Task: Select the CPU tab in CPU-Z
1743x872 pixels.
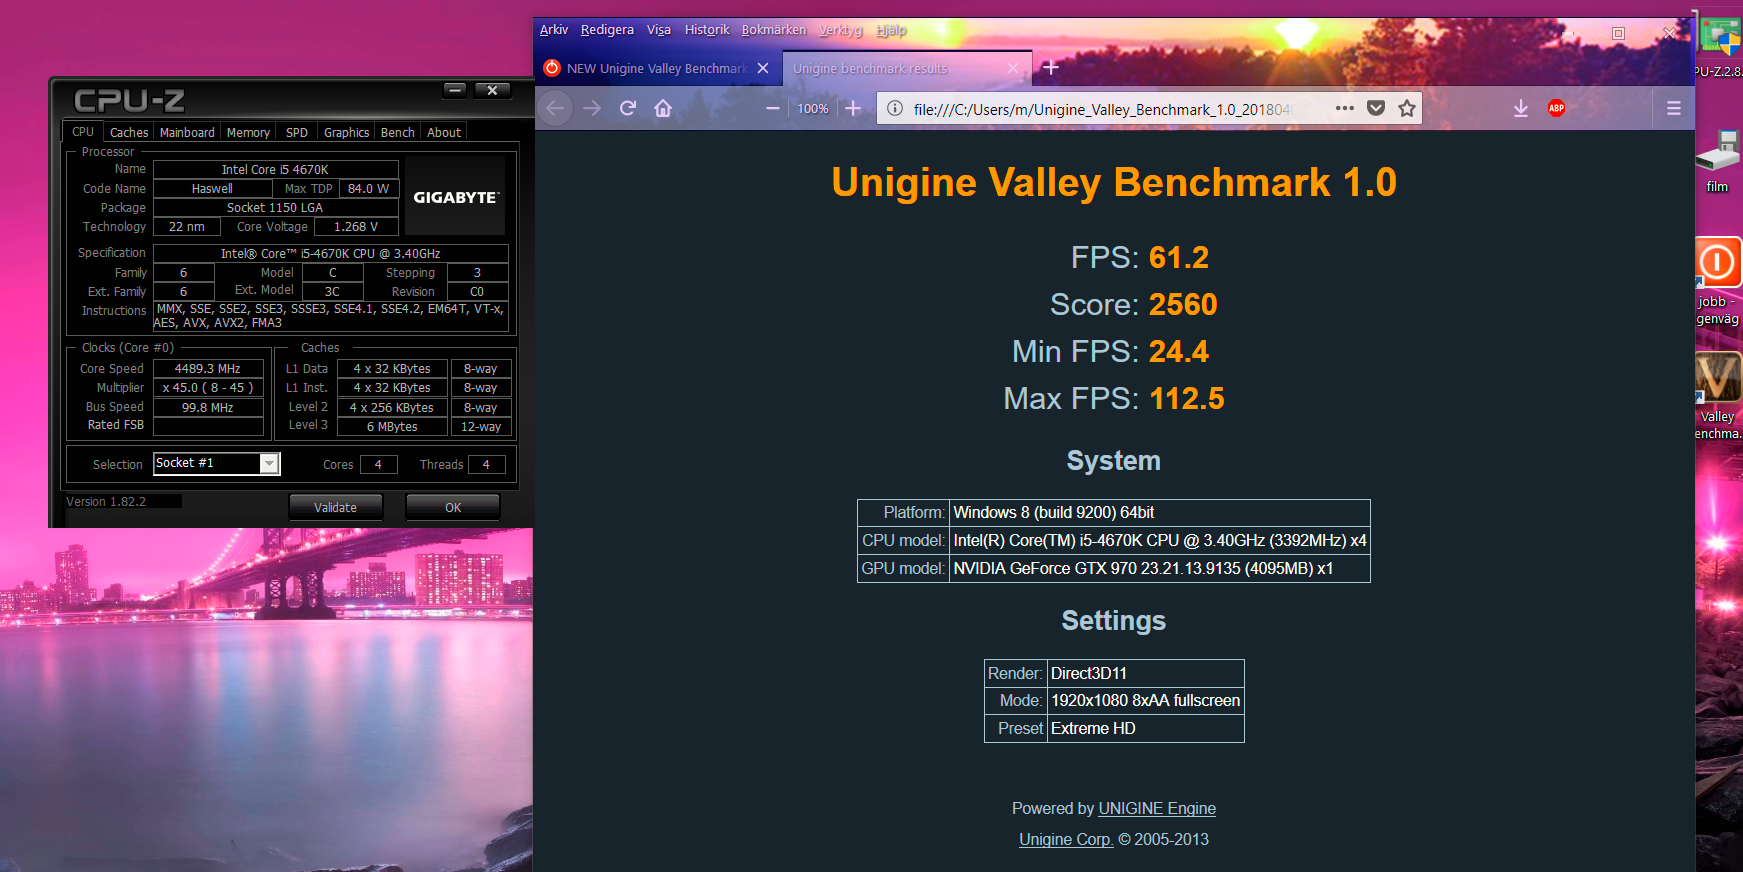Action: pos(83,131)
